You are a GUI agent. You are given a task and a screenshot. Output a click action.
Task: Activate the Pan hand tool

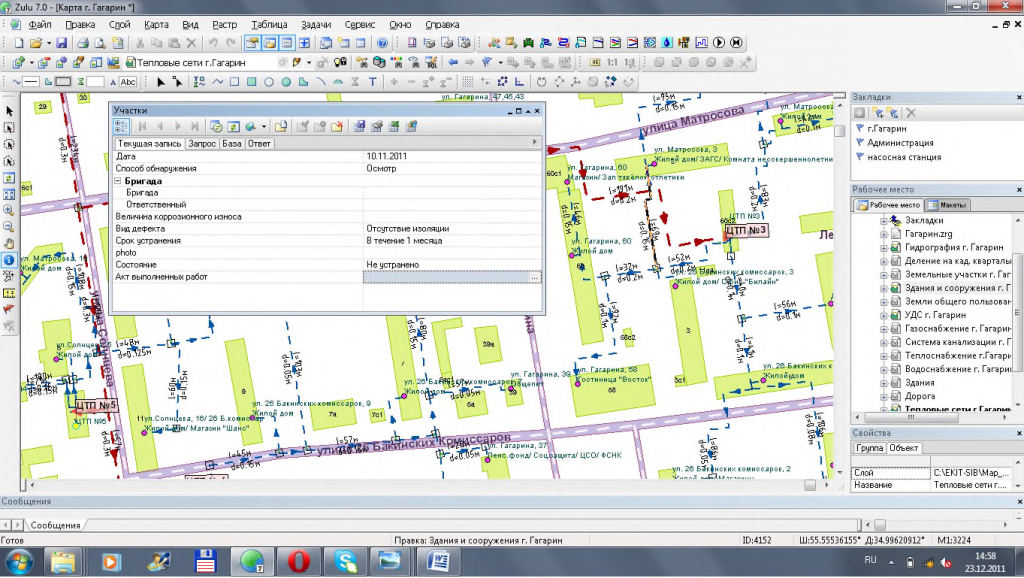coord(9,243)
